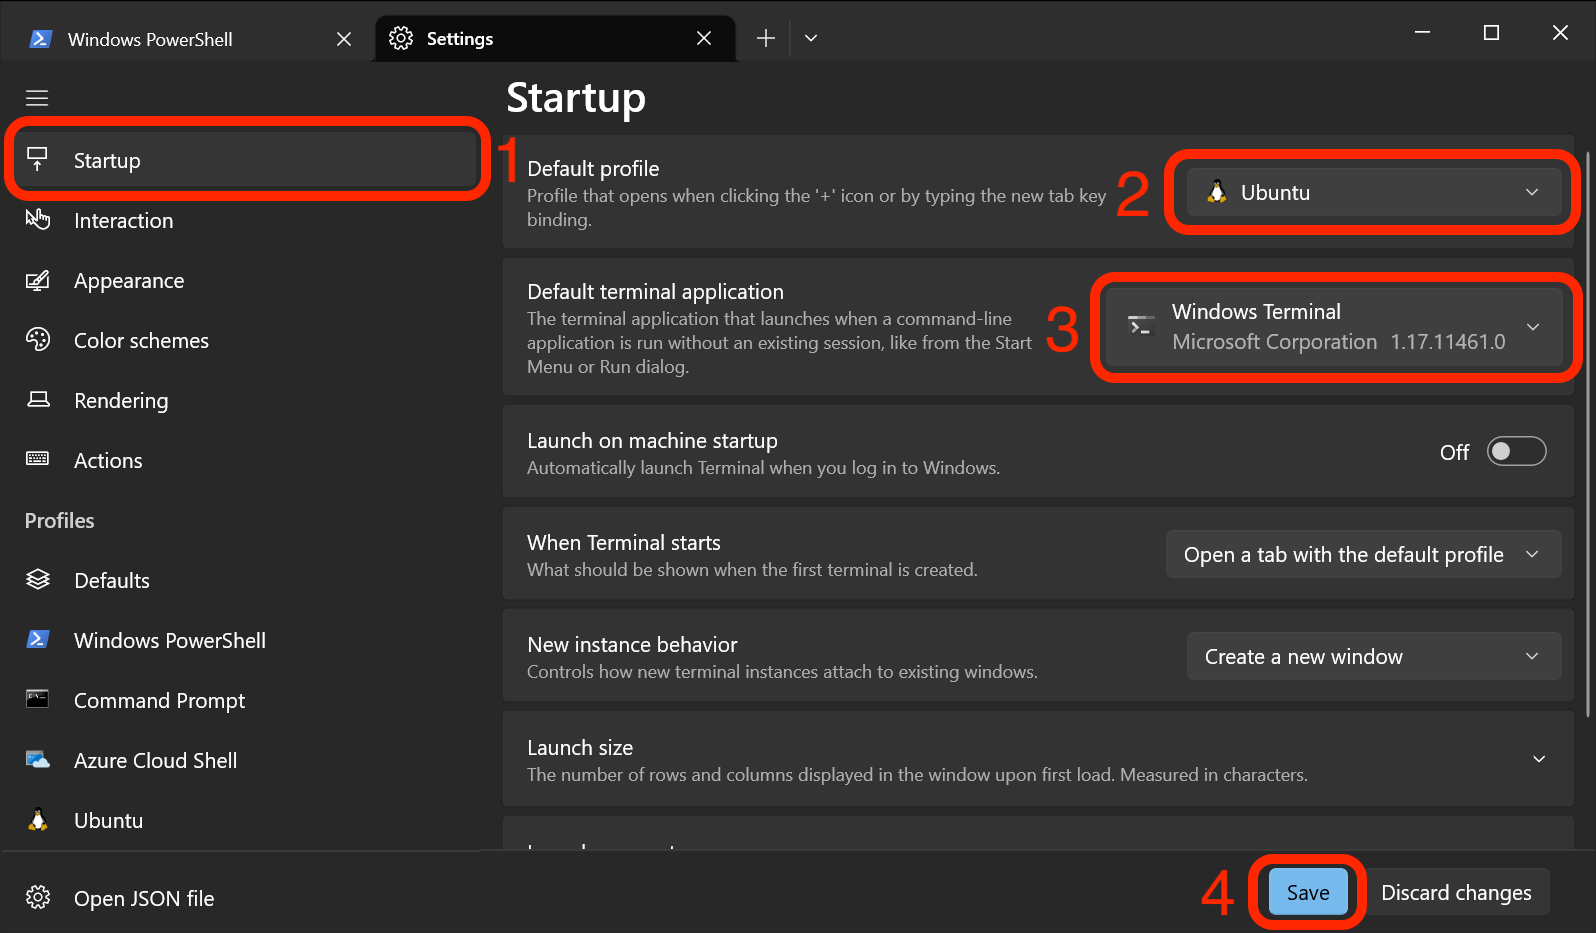1596x933 pixels.
Task: Click the Open JSON file gear icon
Action: (38, 898)
